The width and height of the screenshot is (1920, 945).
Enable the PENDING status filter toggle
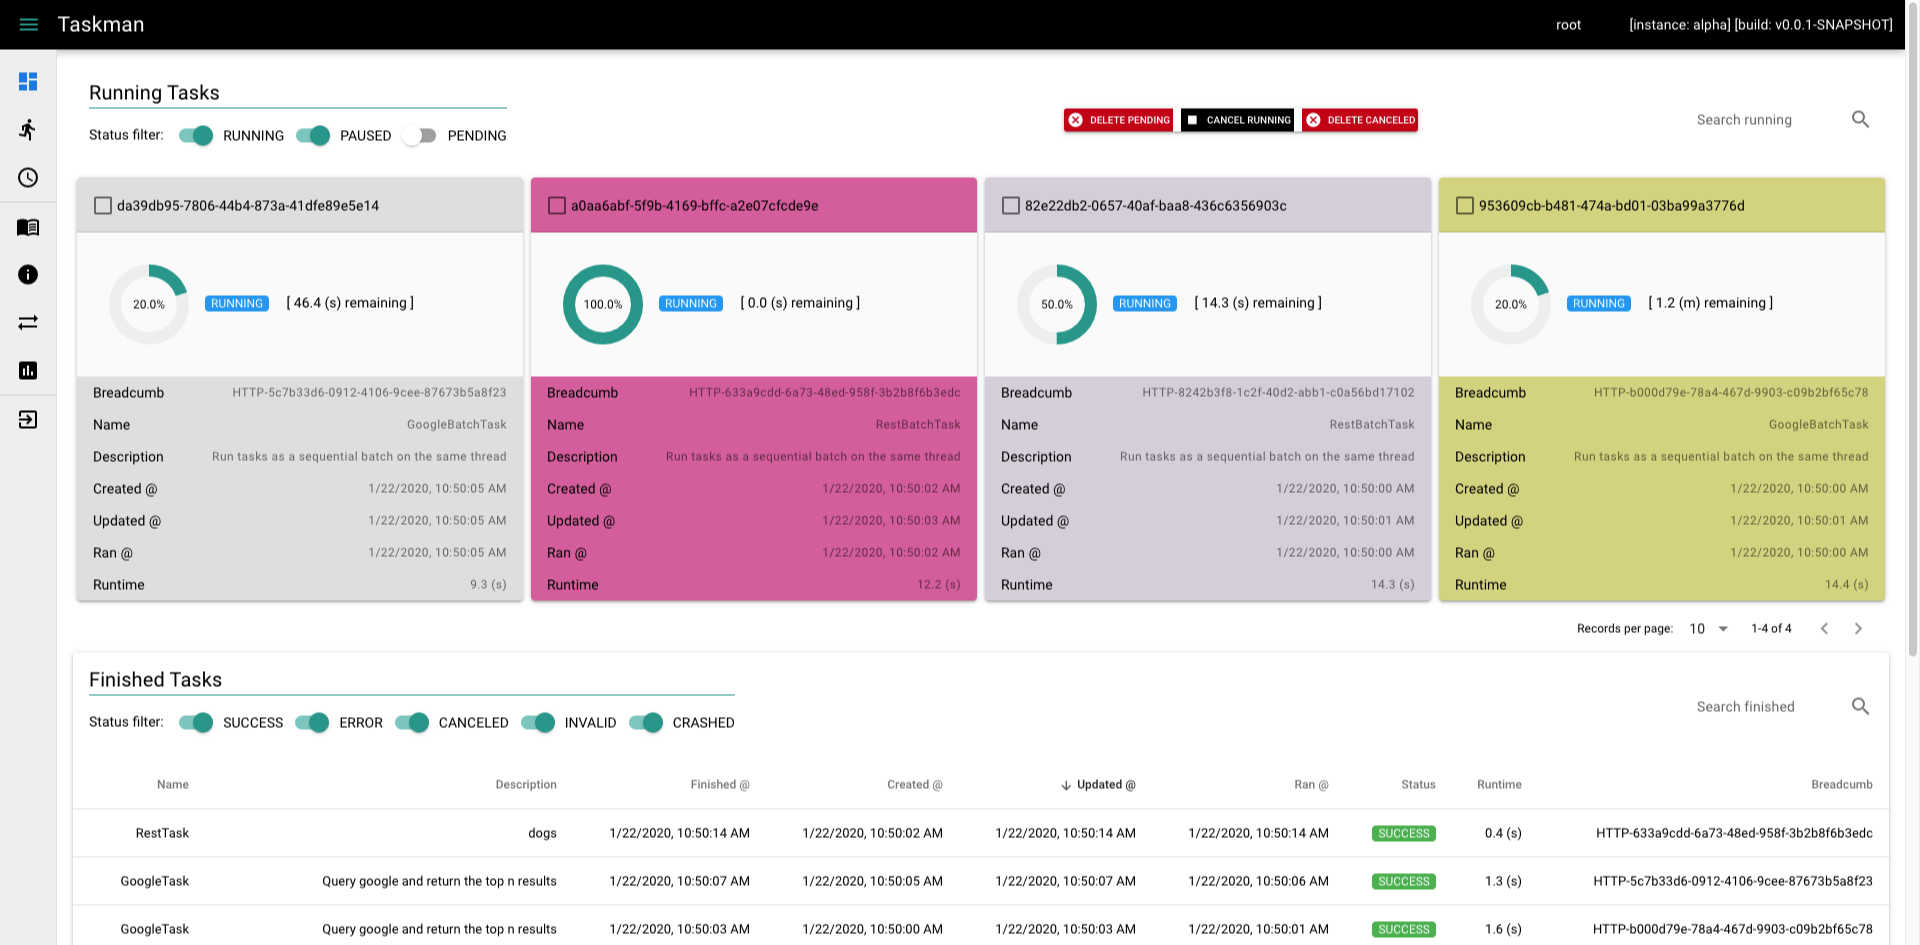coord(420,135)
